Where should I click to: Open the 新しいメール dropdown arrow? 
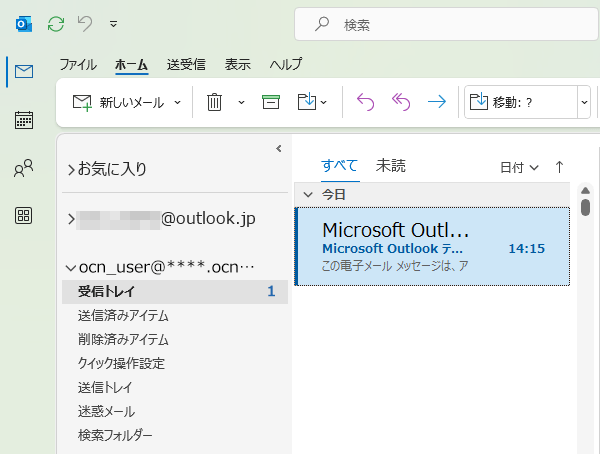pyautogui.click(x=178, y=101)
